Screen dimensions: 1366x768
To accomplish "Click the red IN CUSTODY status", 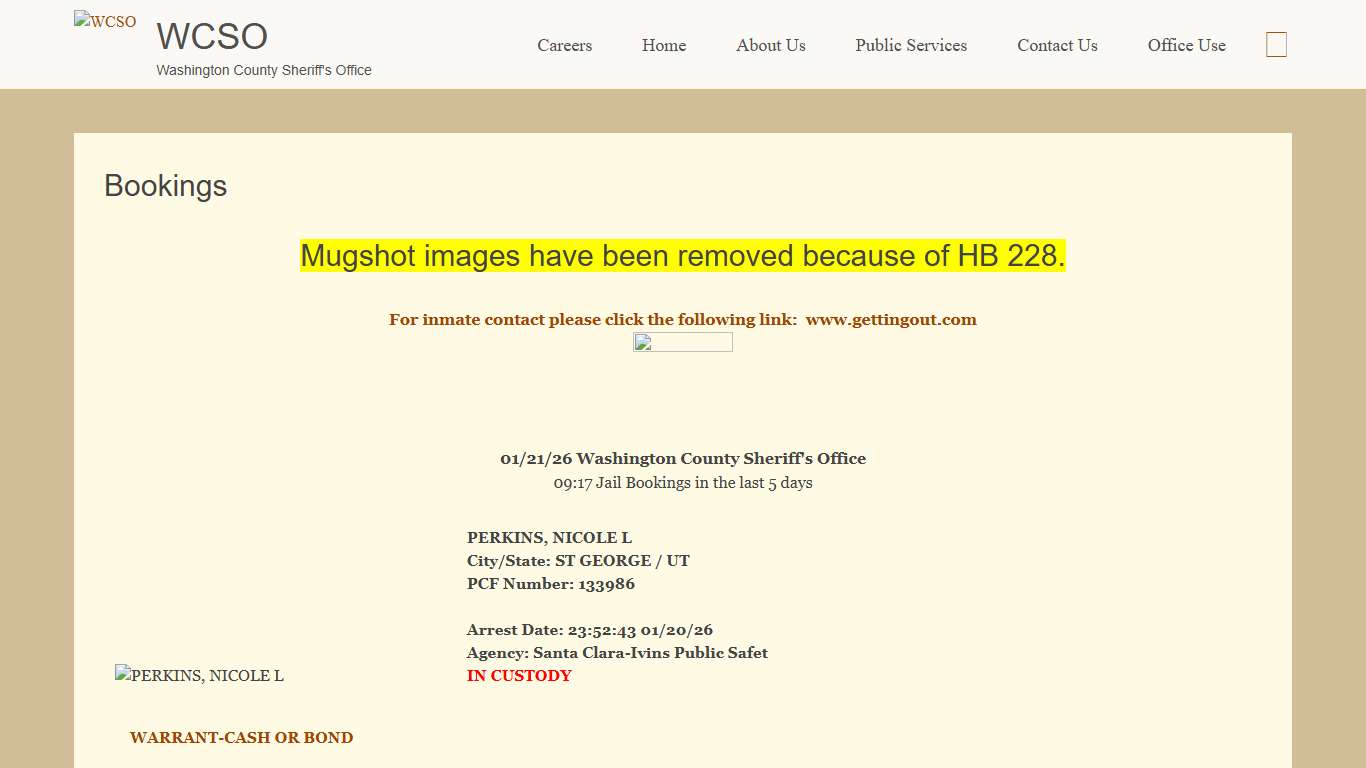I will (519, 676).
